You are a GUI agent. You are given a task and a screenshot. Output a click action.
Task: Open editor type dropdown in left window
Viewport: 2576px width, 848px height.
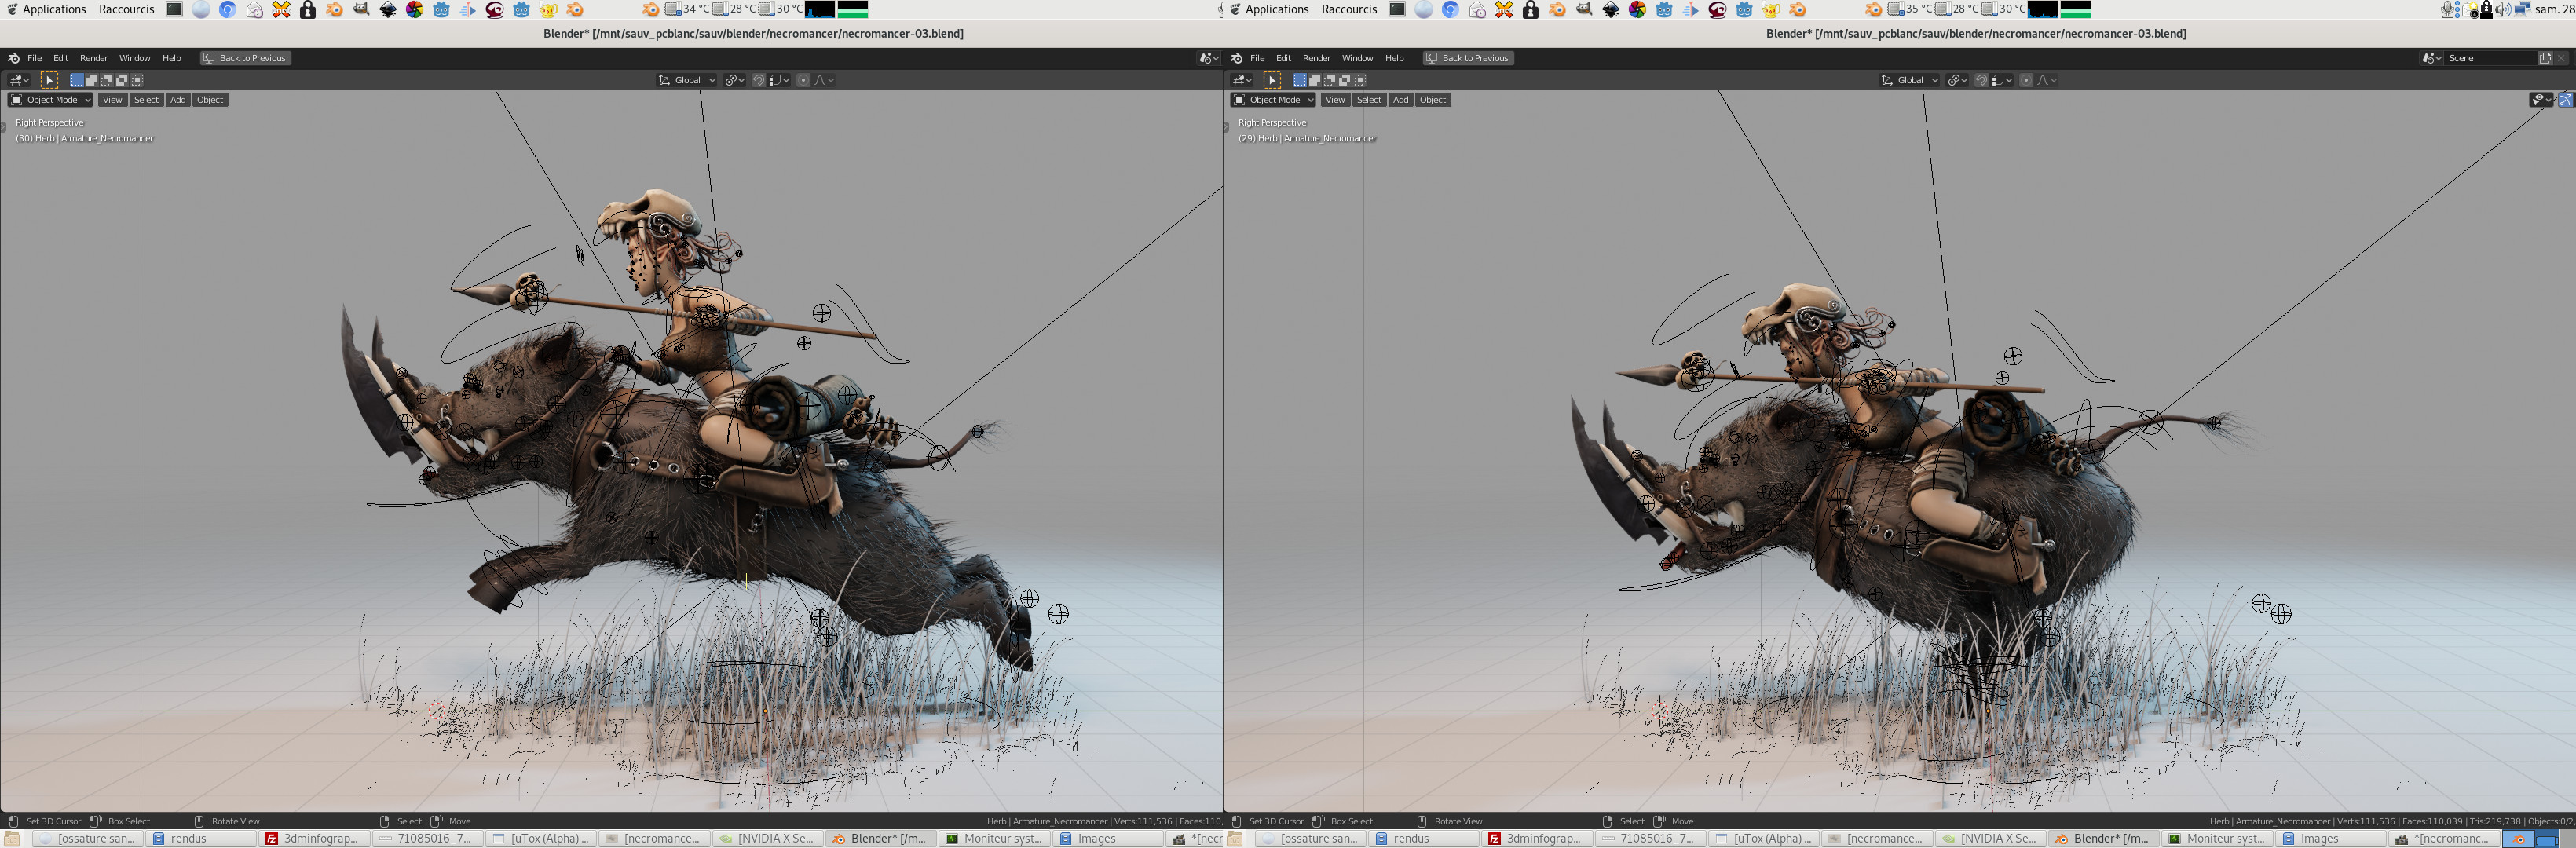pos(19,80)
